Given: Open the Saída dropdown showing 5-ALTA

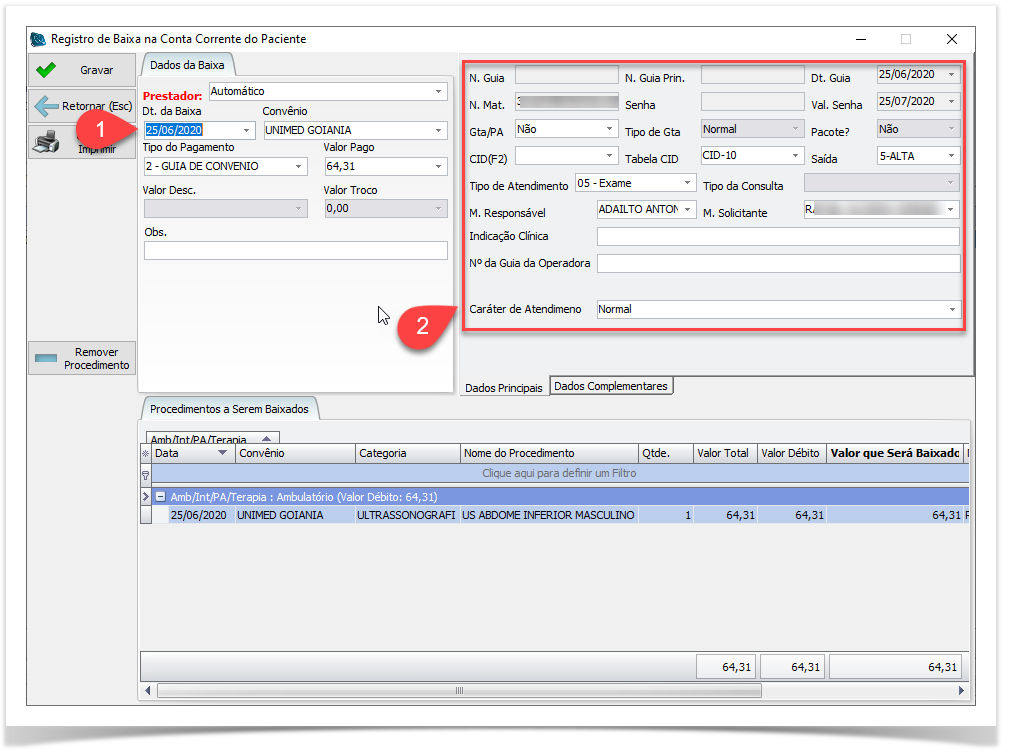Looking at the screenshot, I should click(x=951, y=156).
